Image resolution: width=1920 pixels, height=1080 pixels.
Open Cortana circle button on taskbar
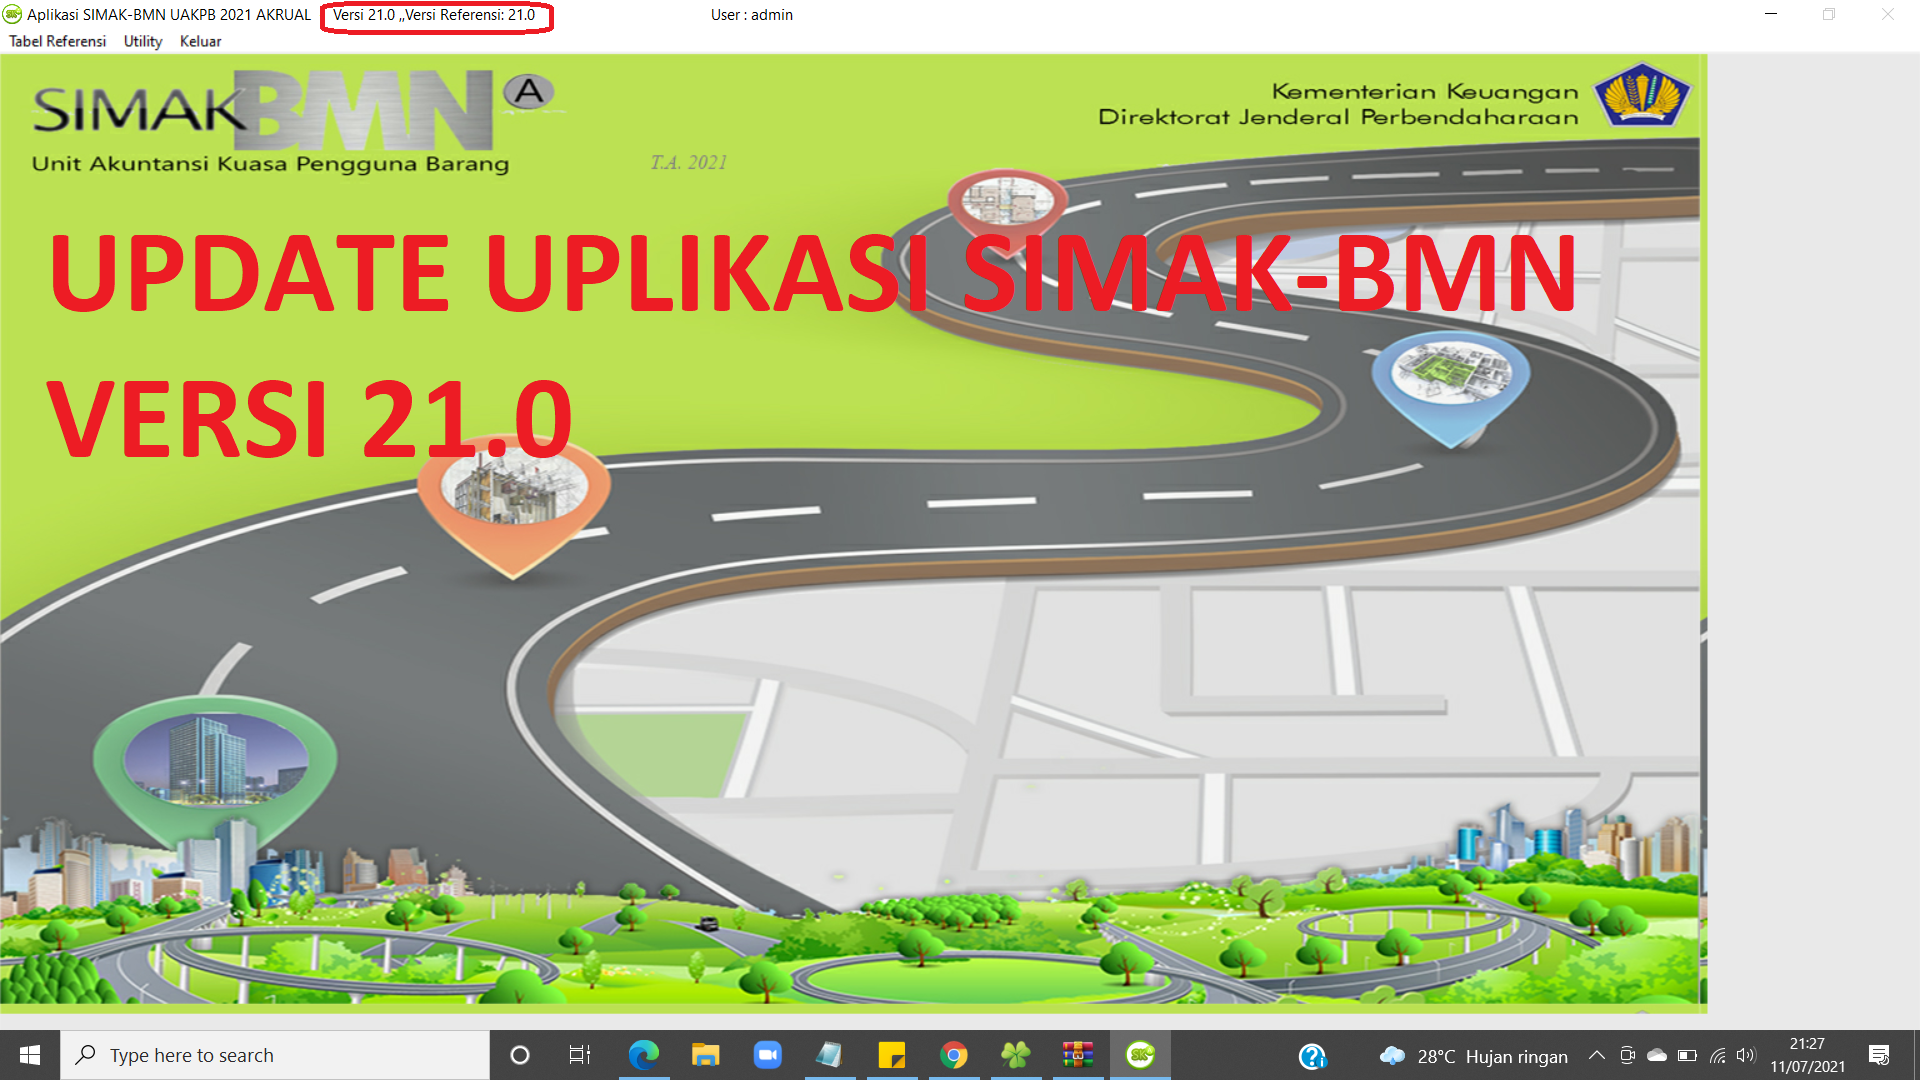tap(520, 1055)
